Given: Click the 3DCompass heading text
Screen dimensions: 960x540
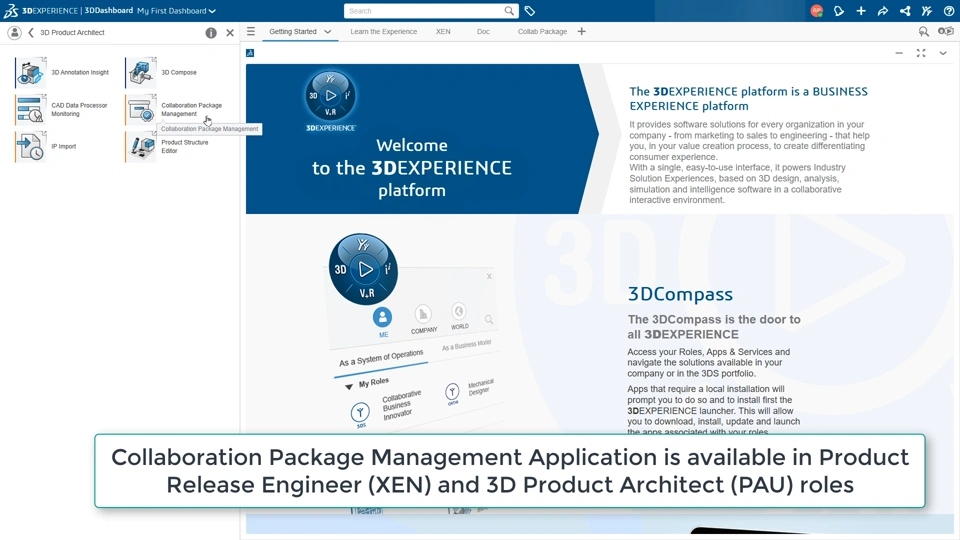Looking at the screenshot, I should (x=680, y=294).
